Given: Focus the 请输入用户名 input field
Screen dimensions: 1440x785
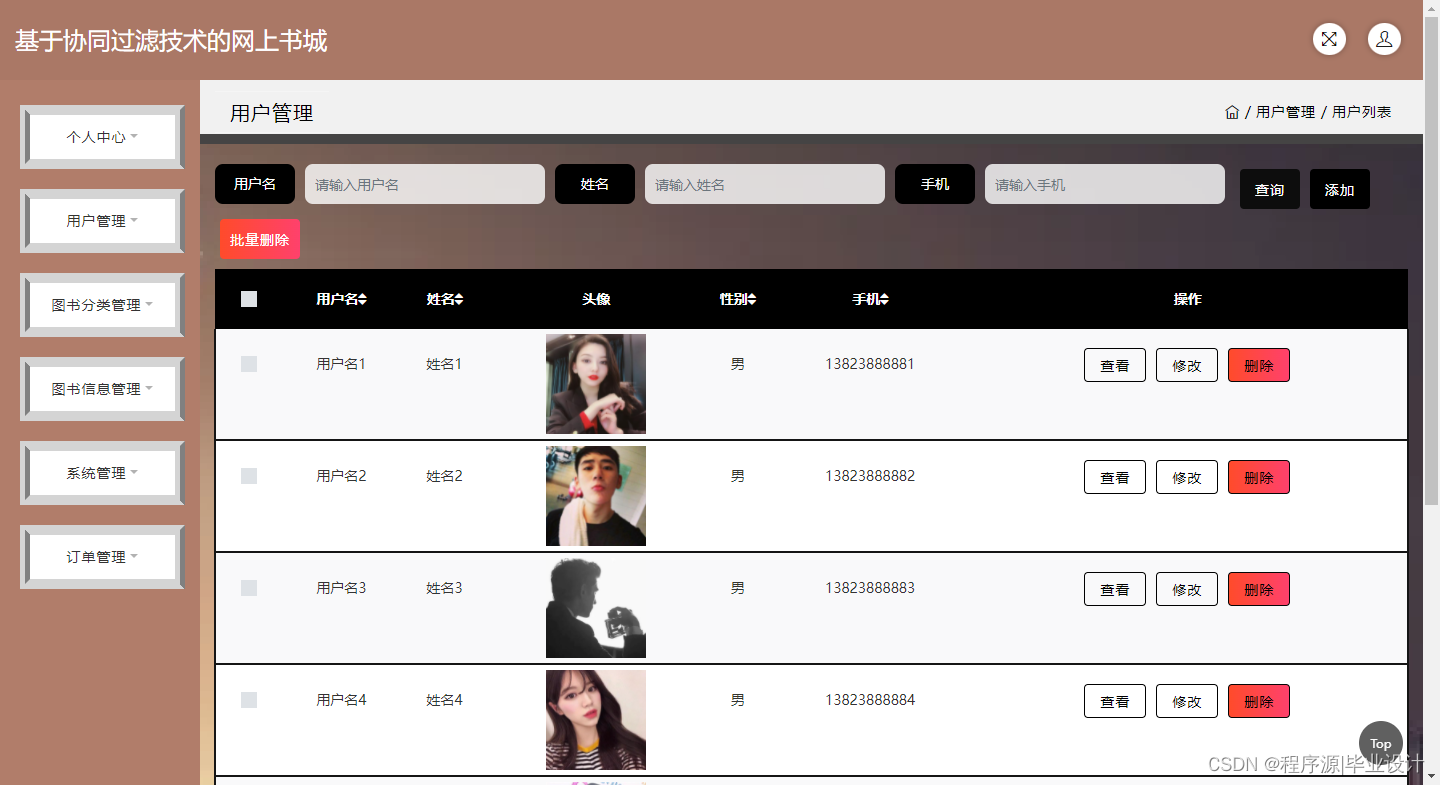Looking at the screenshot, I should coord(425,184).
